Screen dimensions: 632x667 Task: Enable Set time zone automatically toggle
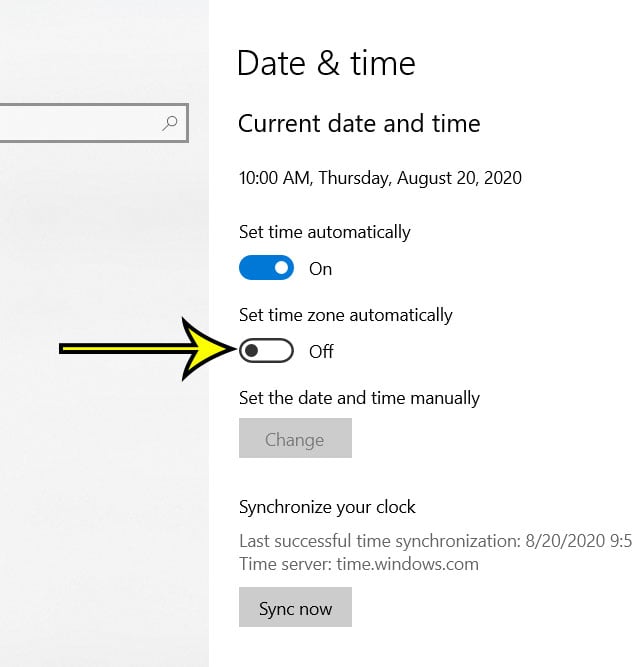tap(266, 351)
